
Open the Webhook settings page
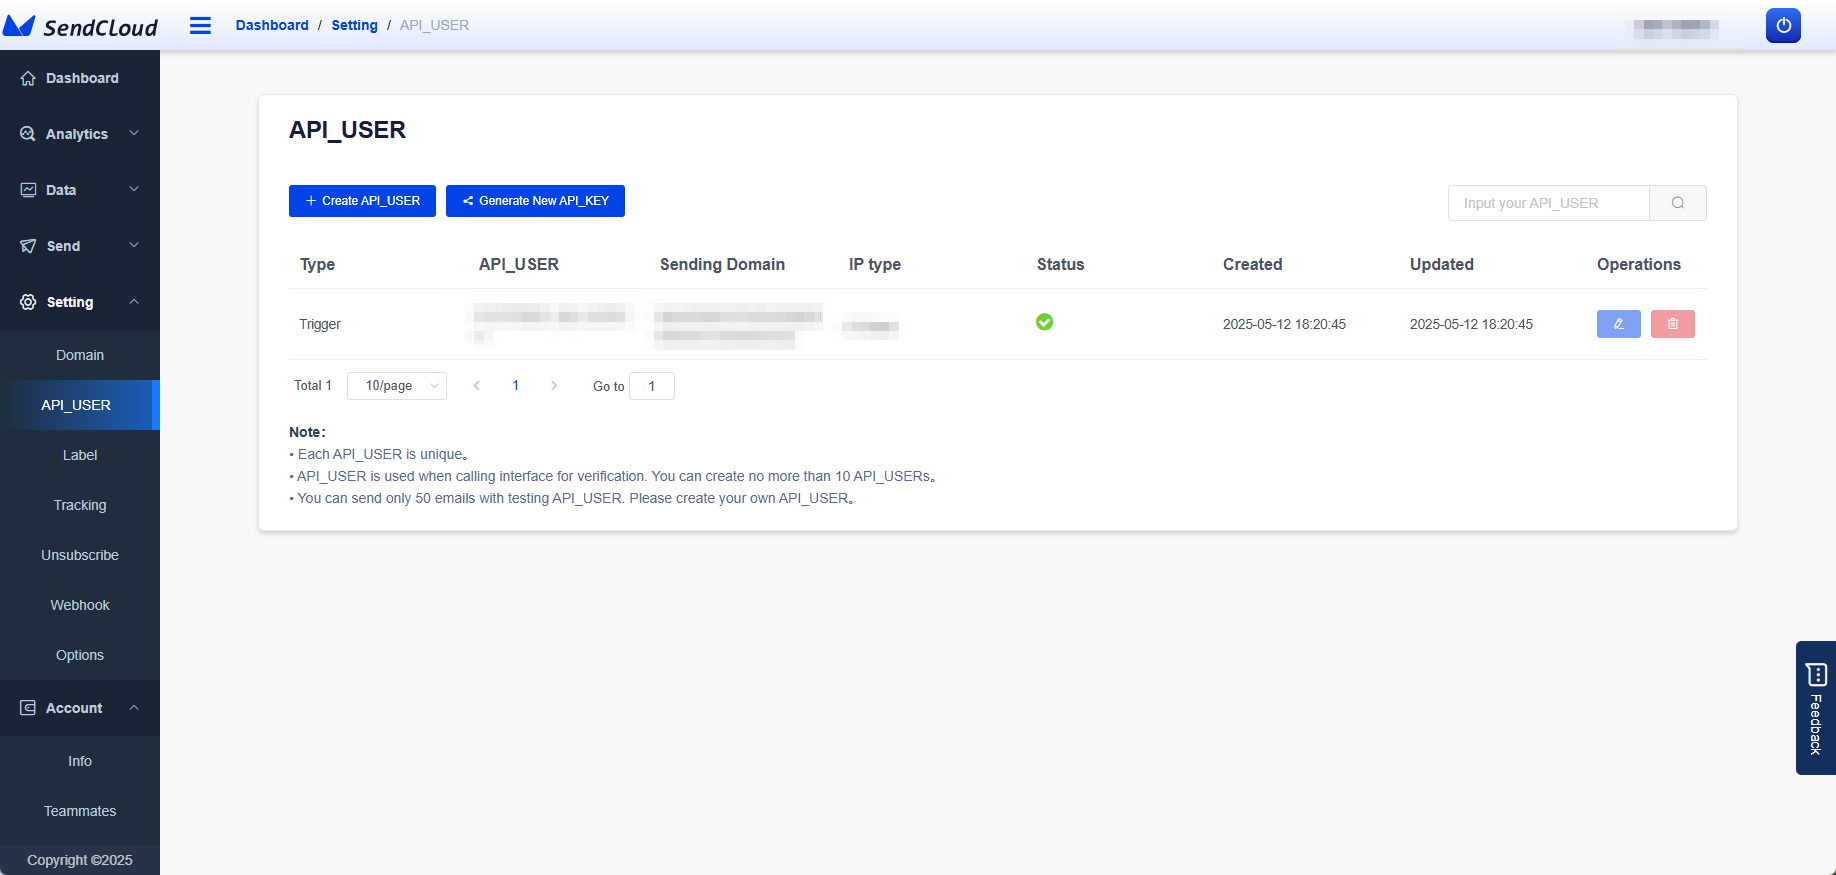pos(80,605)
